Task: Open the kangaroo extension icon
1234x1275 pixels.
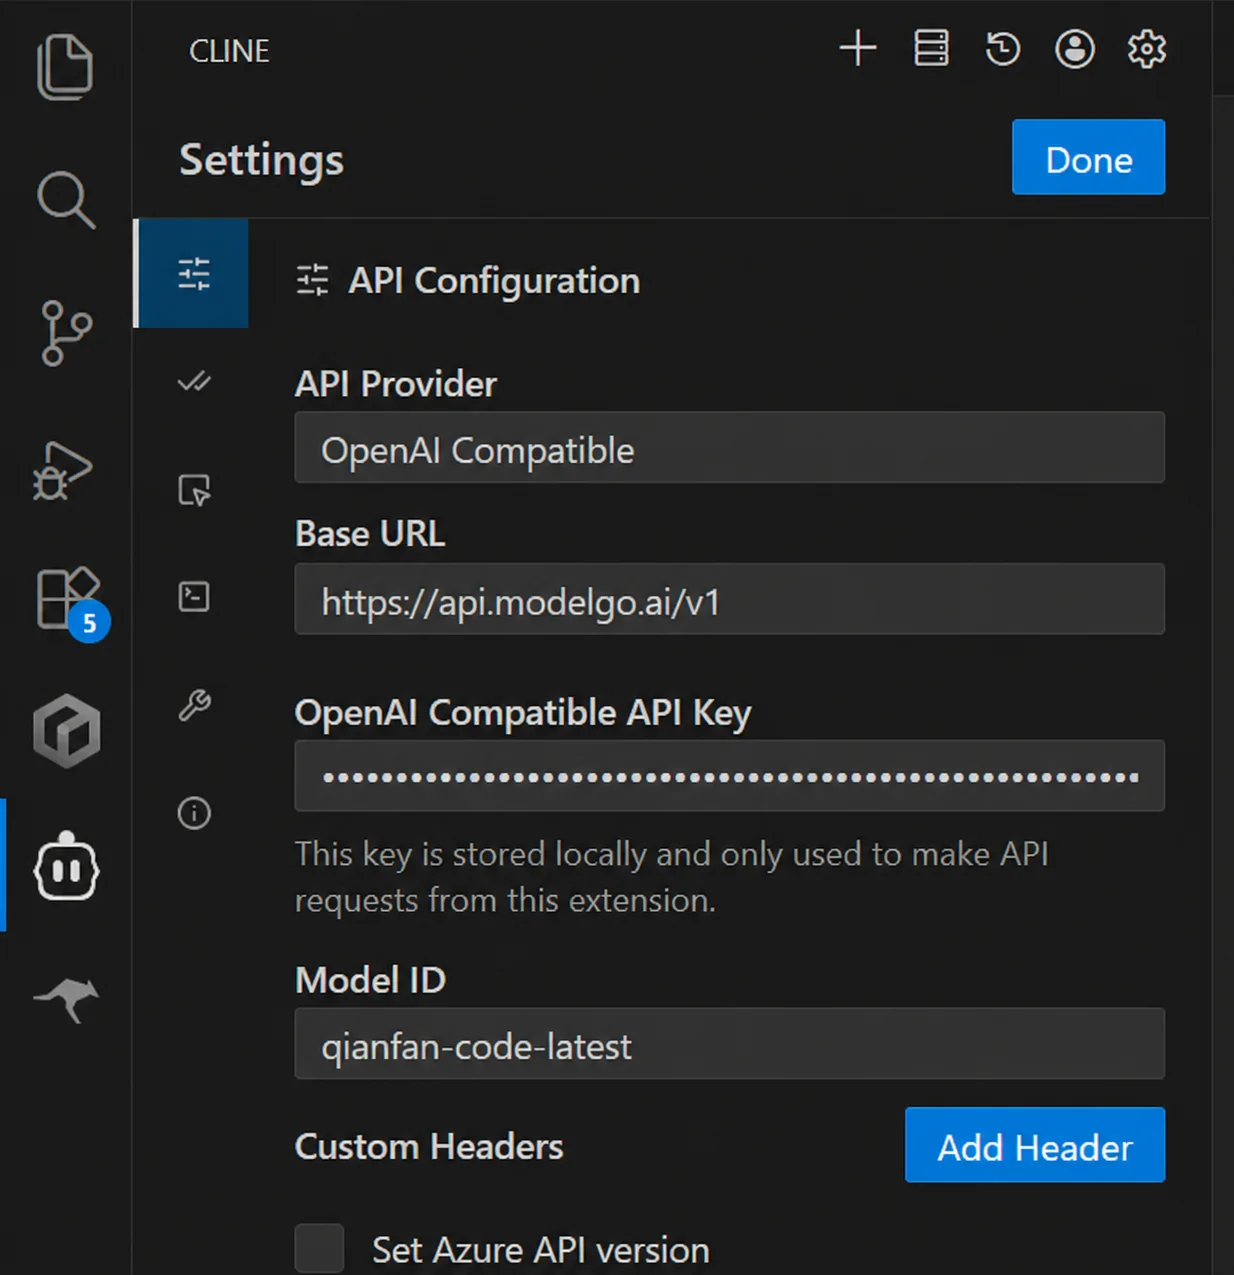Action: coord(67,999)
